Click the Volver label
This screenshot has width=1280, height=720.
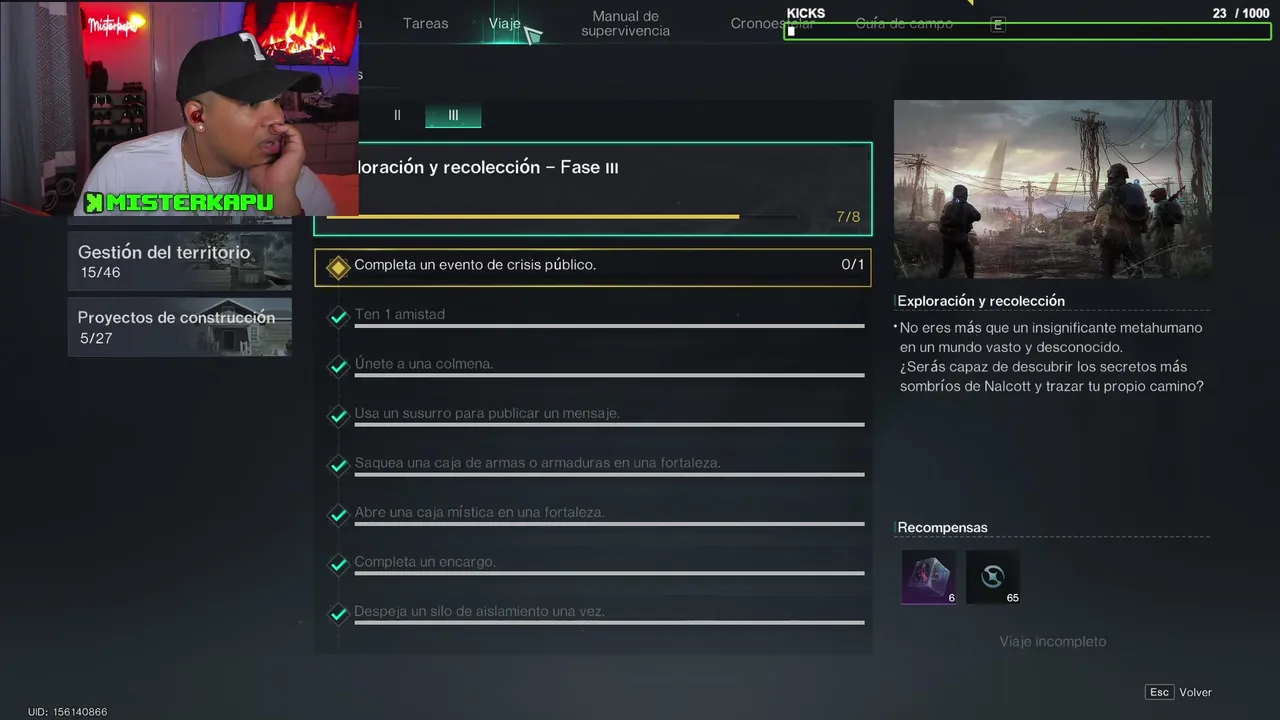point(1195,692)
